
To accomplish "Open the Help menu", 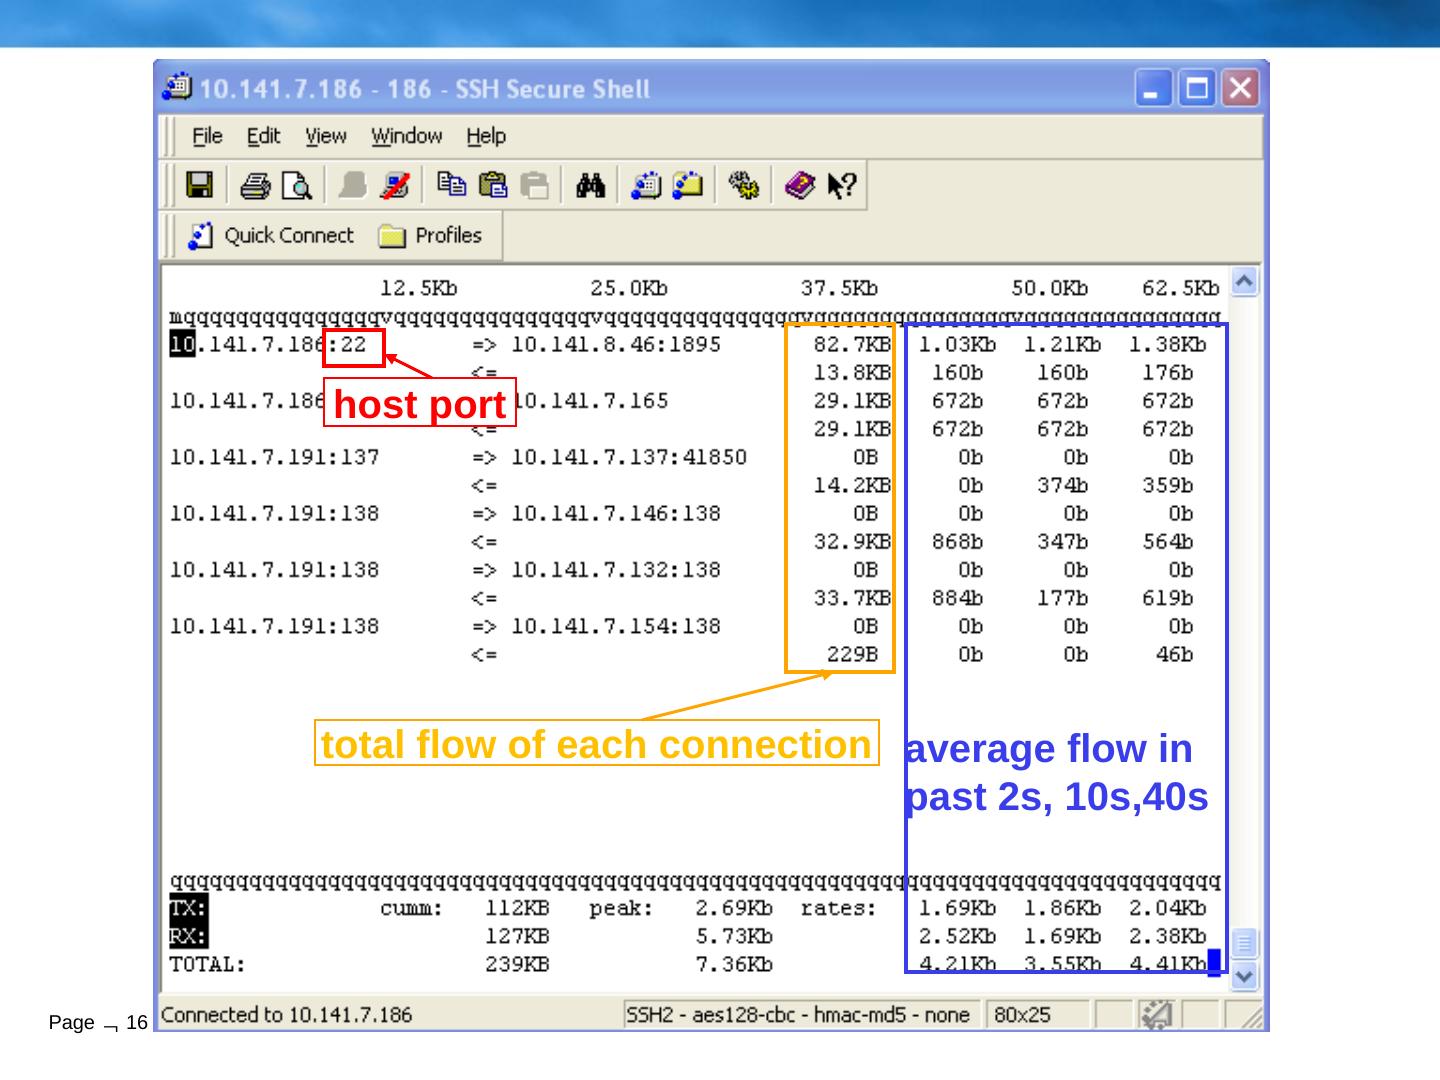I will point(486,136).
